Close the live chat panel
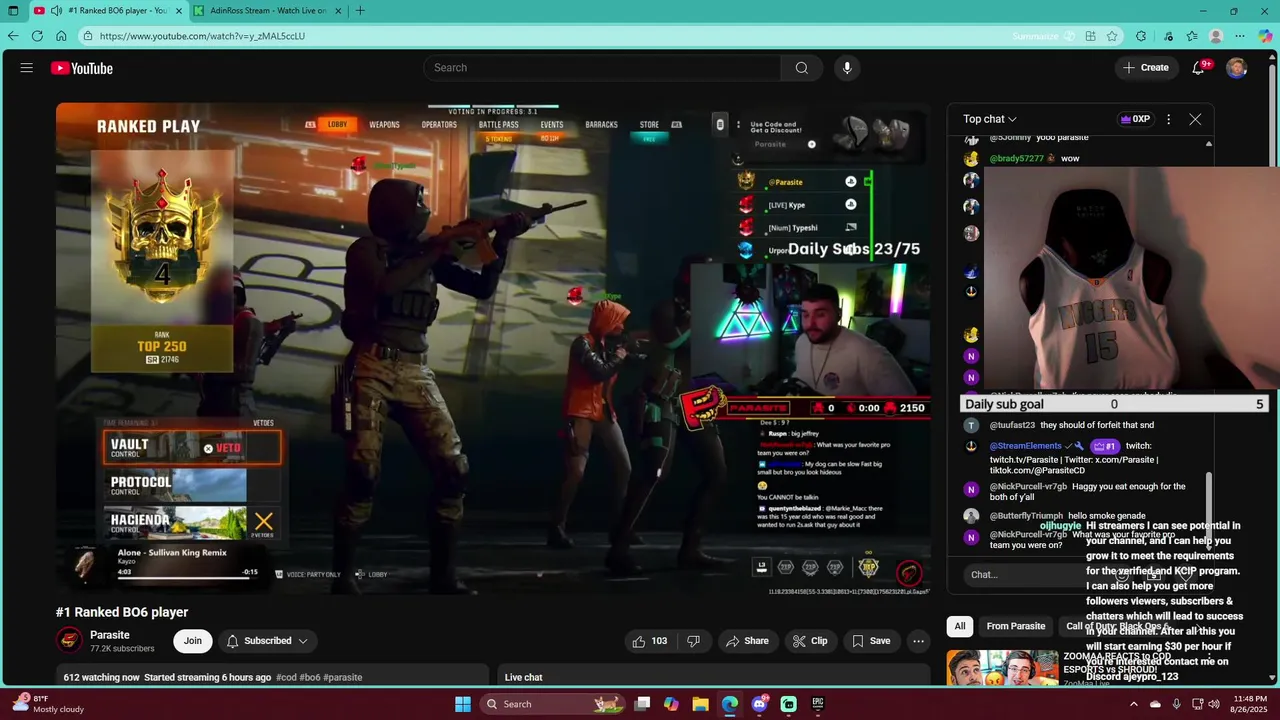The image size is (1280, 720). tap(1195, 119)
